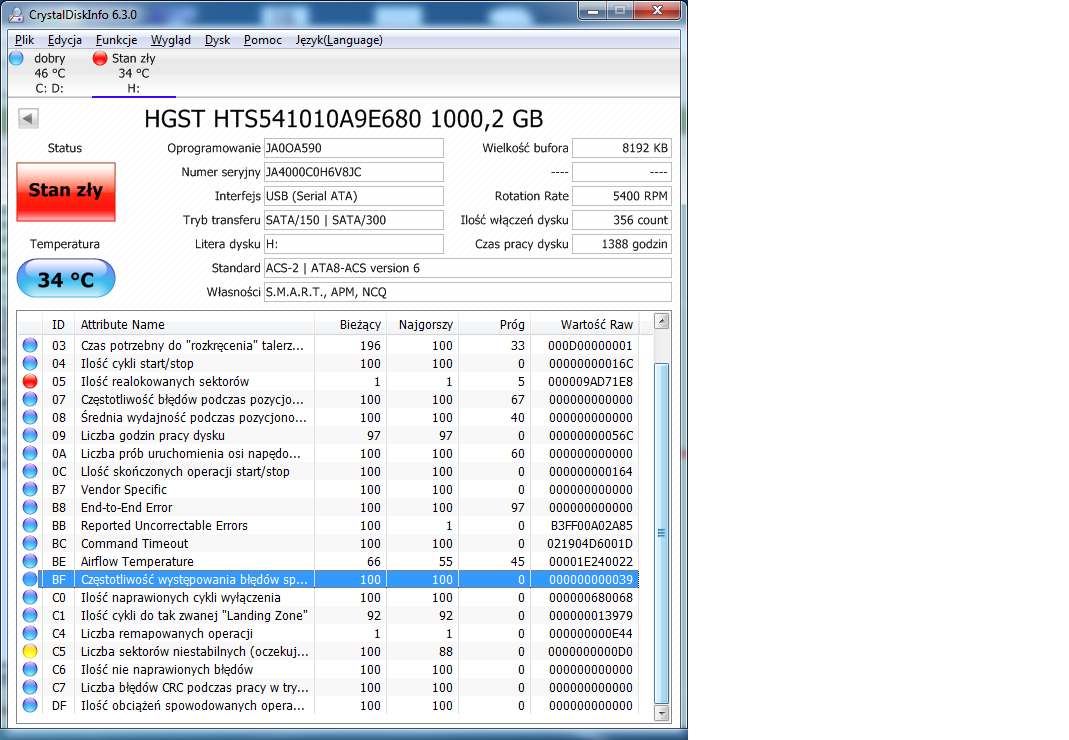1069x740 pixels.
Task: Click blue status dot for attribute 08
Action: (x=30, y=417)
